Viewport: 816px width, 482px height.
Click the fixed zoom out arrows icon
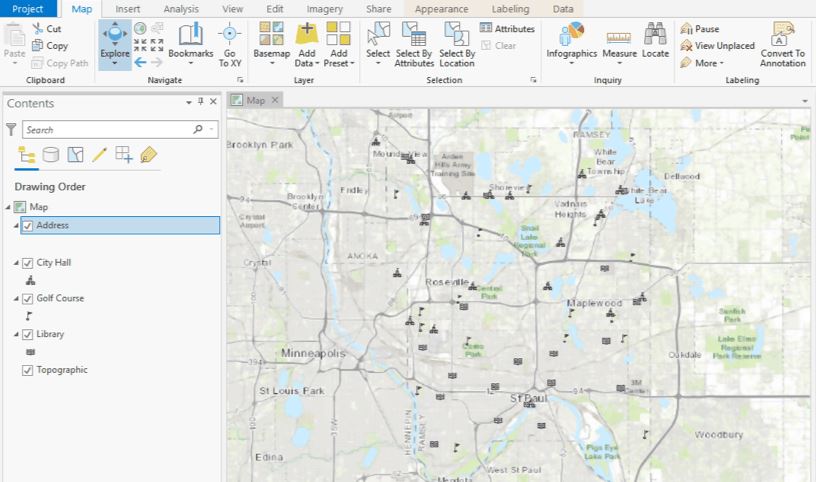[157, 45]
